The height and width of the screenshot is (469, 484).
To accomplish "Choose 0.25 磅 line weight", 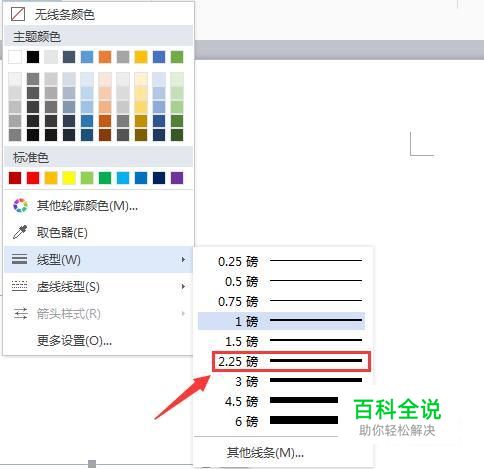I will coord(282,261).
